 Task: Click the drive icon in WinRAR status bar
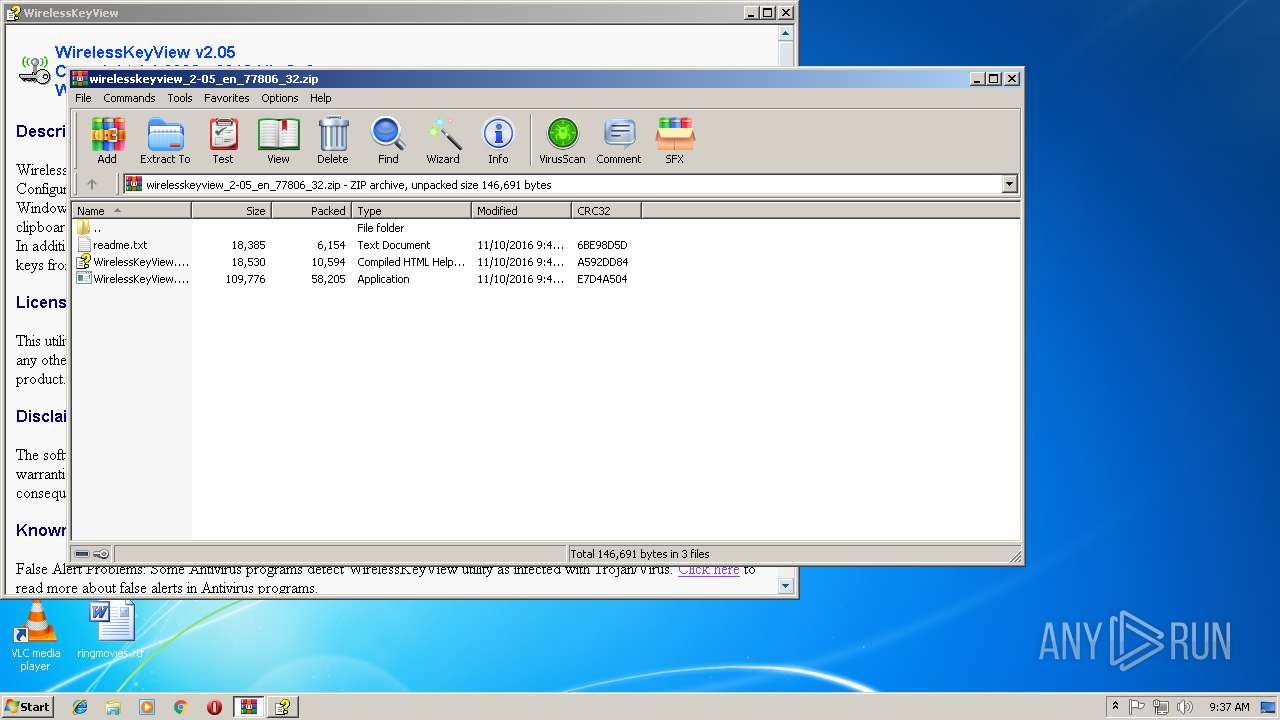[82, 553]
